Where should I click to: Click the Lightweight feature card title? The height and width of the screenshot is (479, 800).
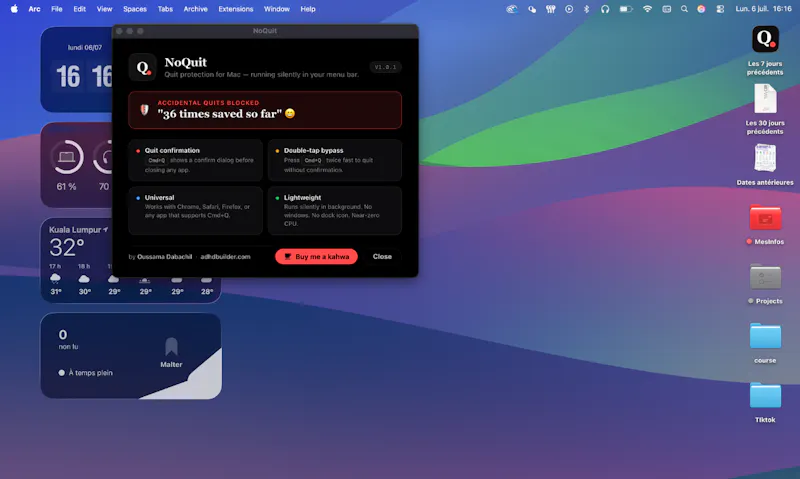(302, 197)
